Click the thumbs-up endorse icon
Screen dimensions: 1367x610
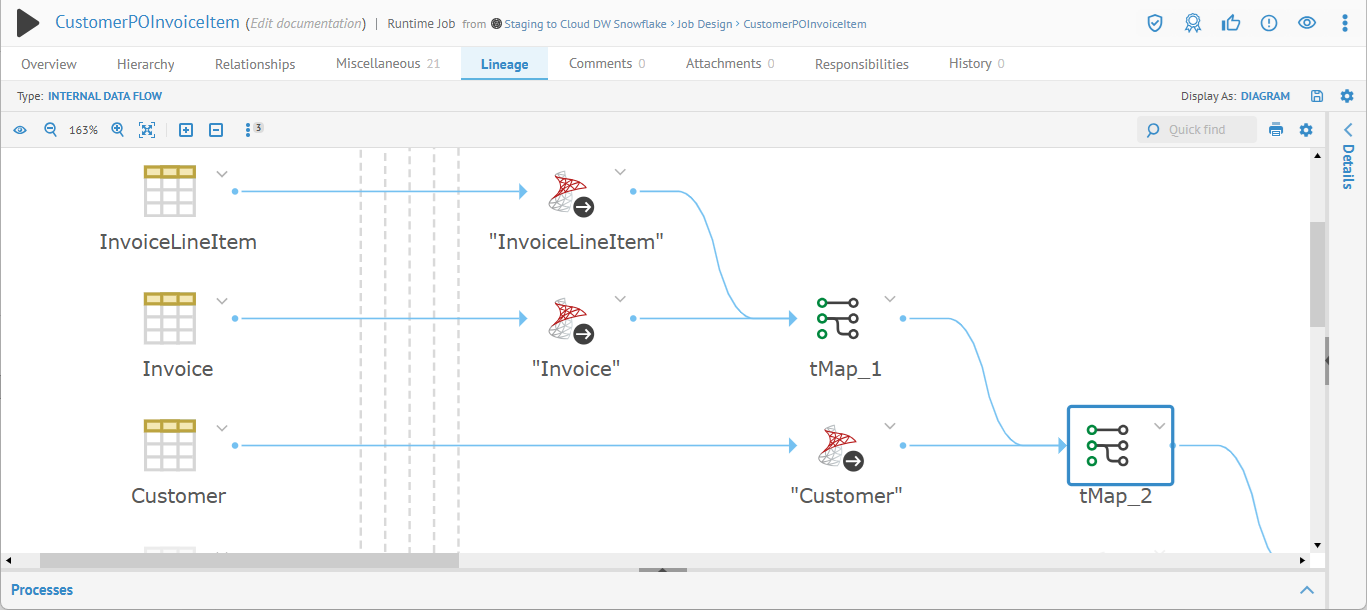click(1231, 23)
